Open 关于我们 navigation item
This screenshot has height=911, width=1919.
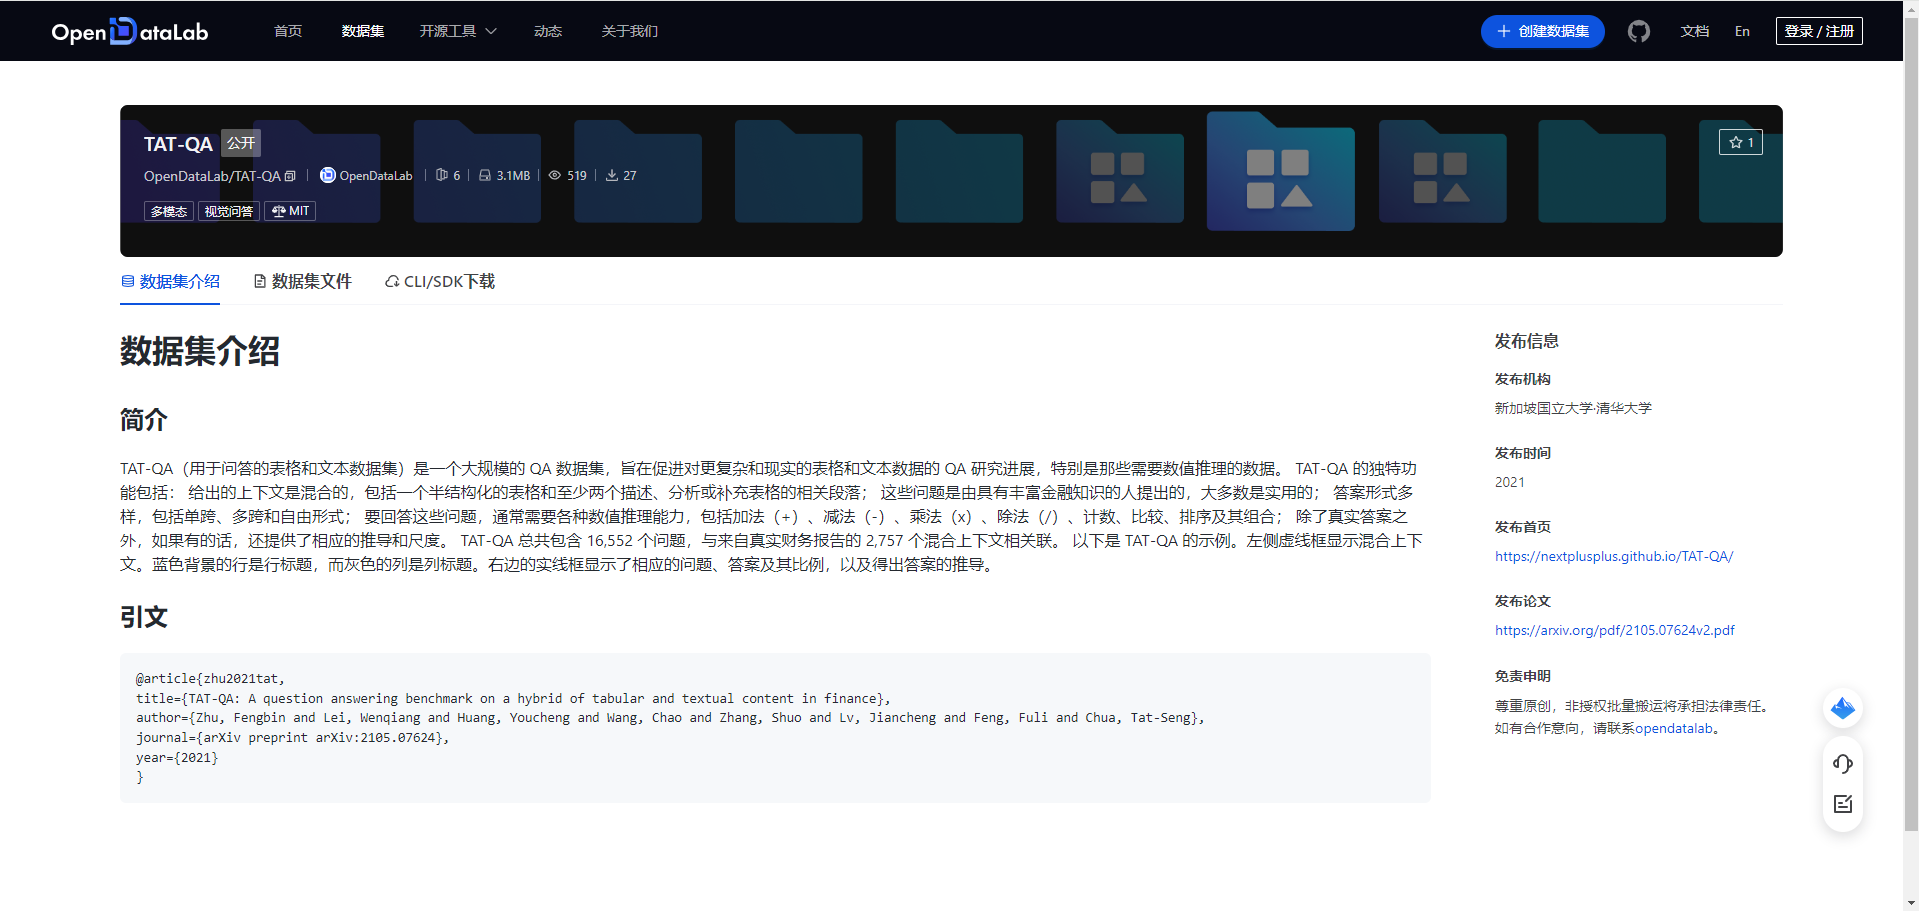(x=629, y=31)
